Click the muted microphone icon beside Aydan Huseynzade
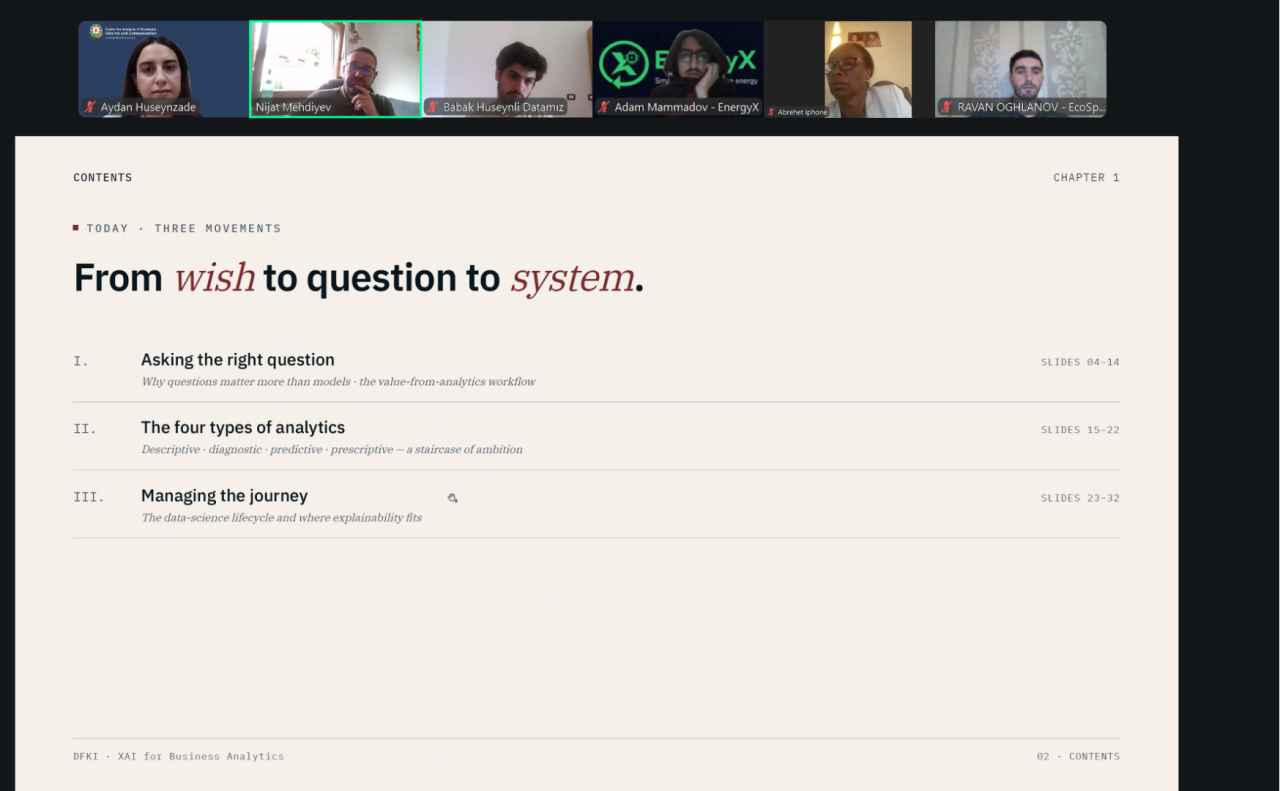The image size is (1280, 791). pyautogui.click(x=90, y=107)
